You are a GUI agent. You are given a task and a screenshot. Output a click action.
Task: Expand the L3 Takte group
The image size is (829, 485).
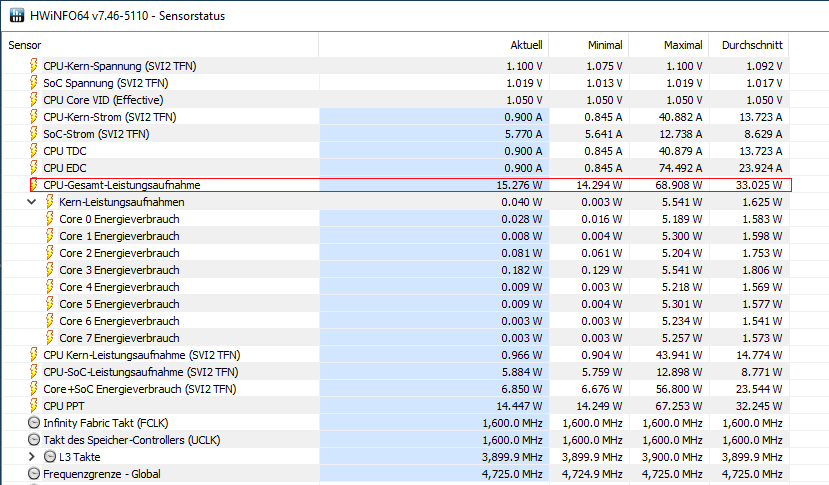click(32, 456)
